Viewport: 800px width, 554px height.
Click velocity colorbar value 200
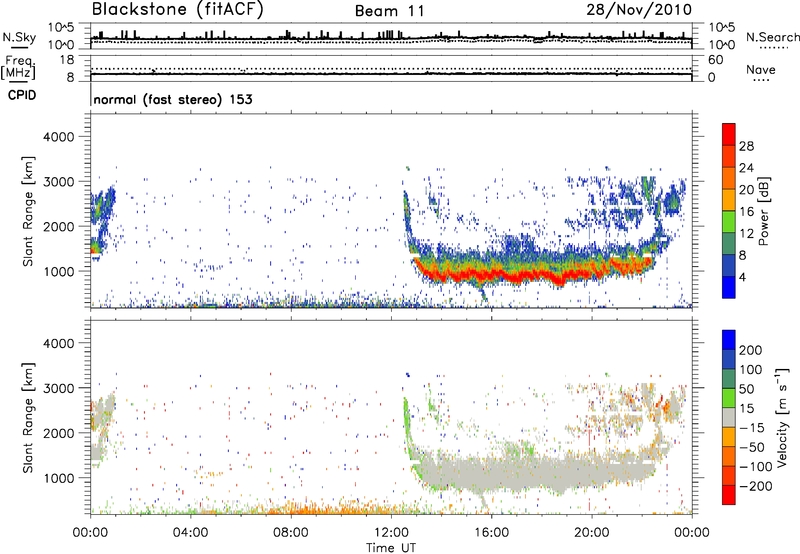[751, 350]
